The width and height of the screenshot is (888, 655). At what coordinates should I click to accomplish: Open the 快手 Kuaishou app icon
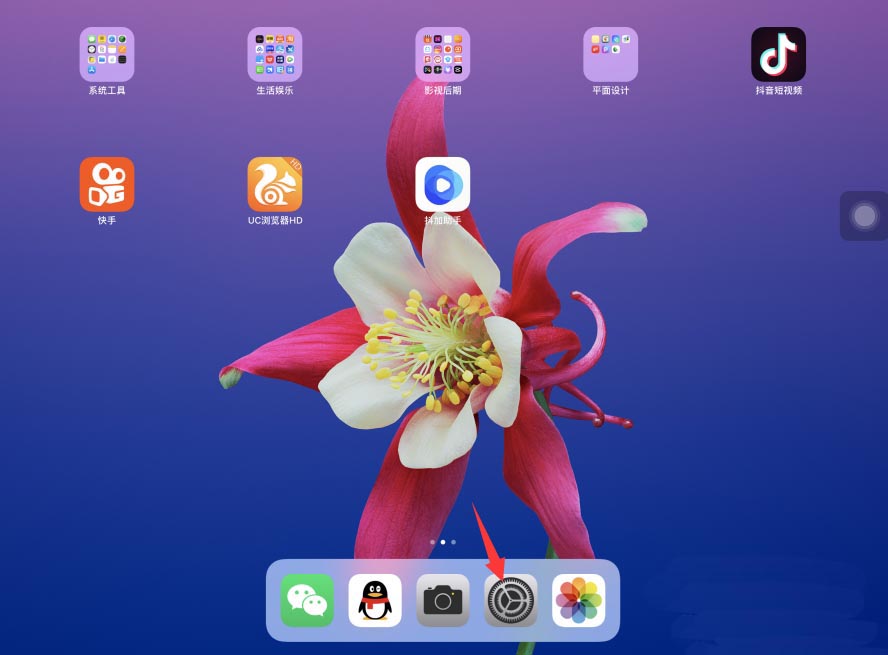107,184
